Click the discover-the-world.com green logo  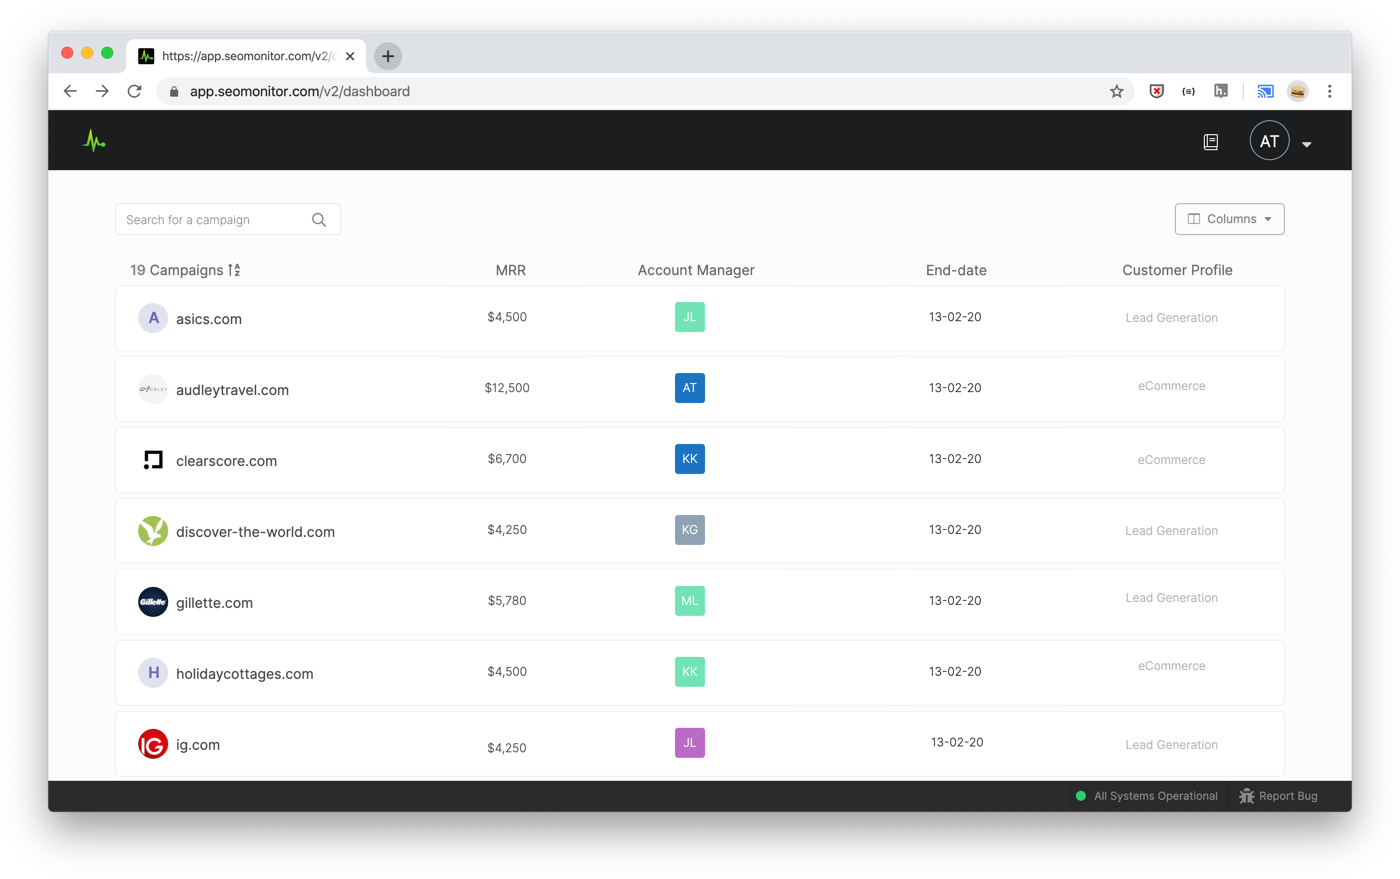coord(153,531)
